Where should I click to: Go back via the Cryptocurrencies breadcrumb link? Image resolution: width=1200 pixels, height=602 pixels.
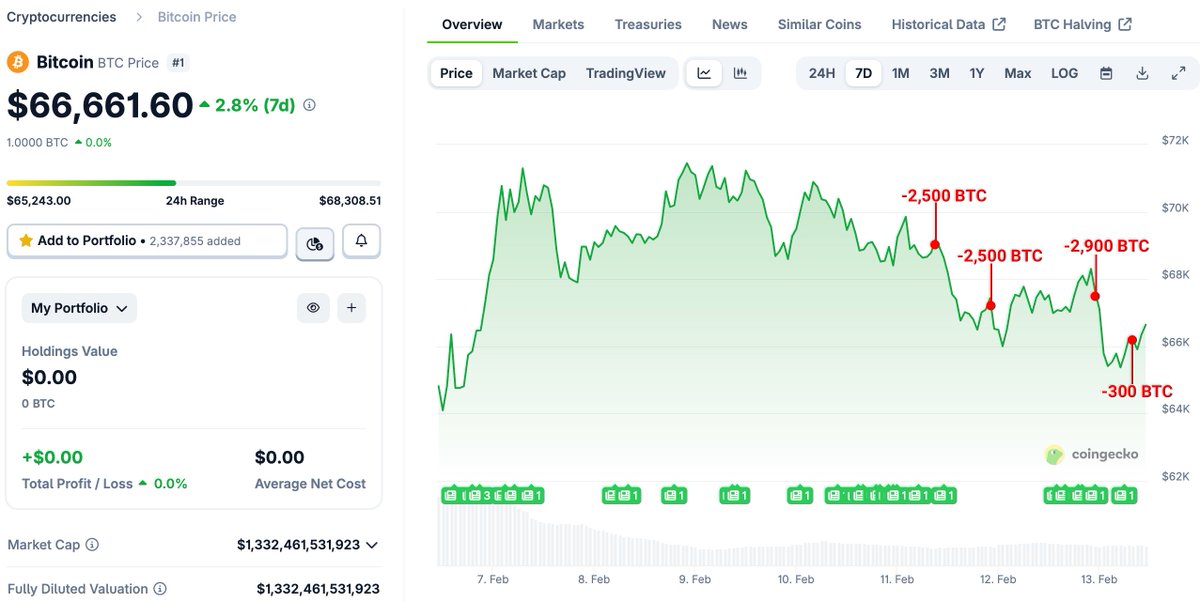click(62, 16)
